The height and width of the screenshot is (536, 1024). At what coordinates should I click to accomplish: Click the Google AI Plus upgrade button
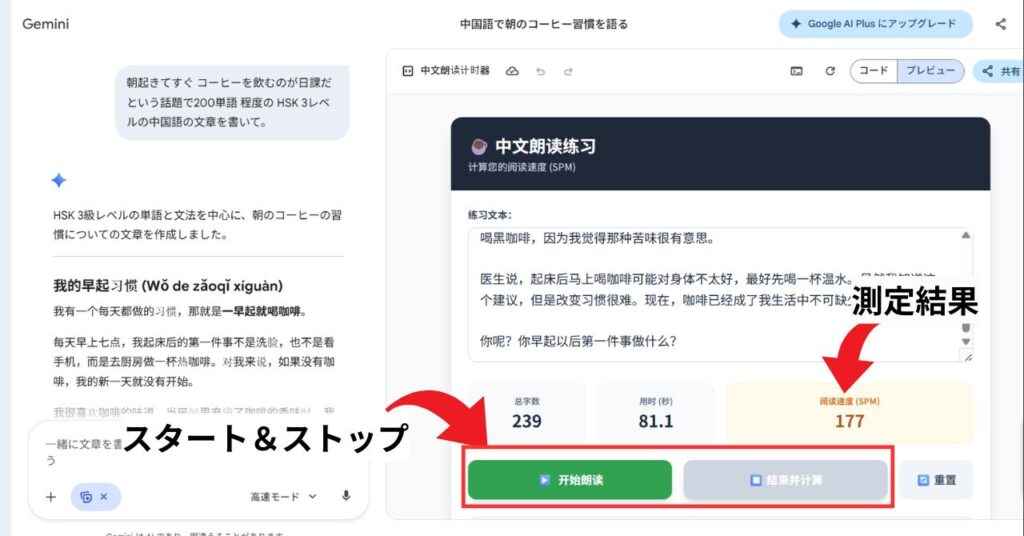click(x=875, y=24)
